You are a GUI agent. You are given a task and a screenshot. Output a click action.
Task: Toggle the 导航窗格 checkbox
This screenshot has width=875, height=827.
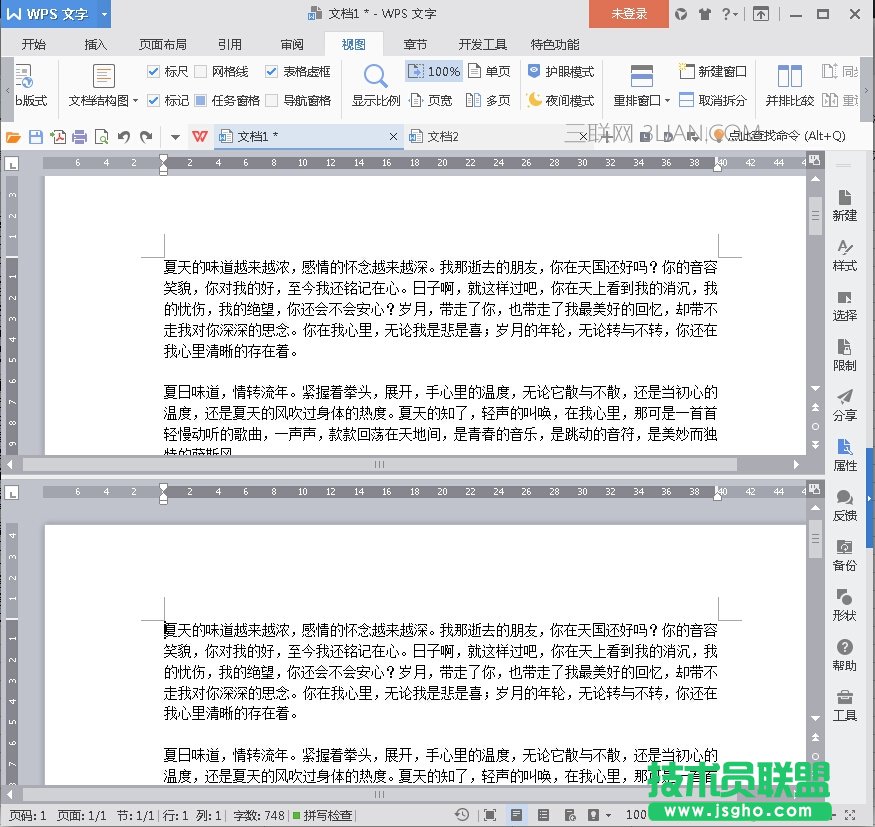coord(272,101)
